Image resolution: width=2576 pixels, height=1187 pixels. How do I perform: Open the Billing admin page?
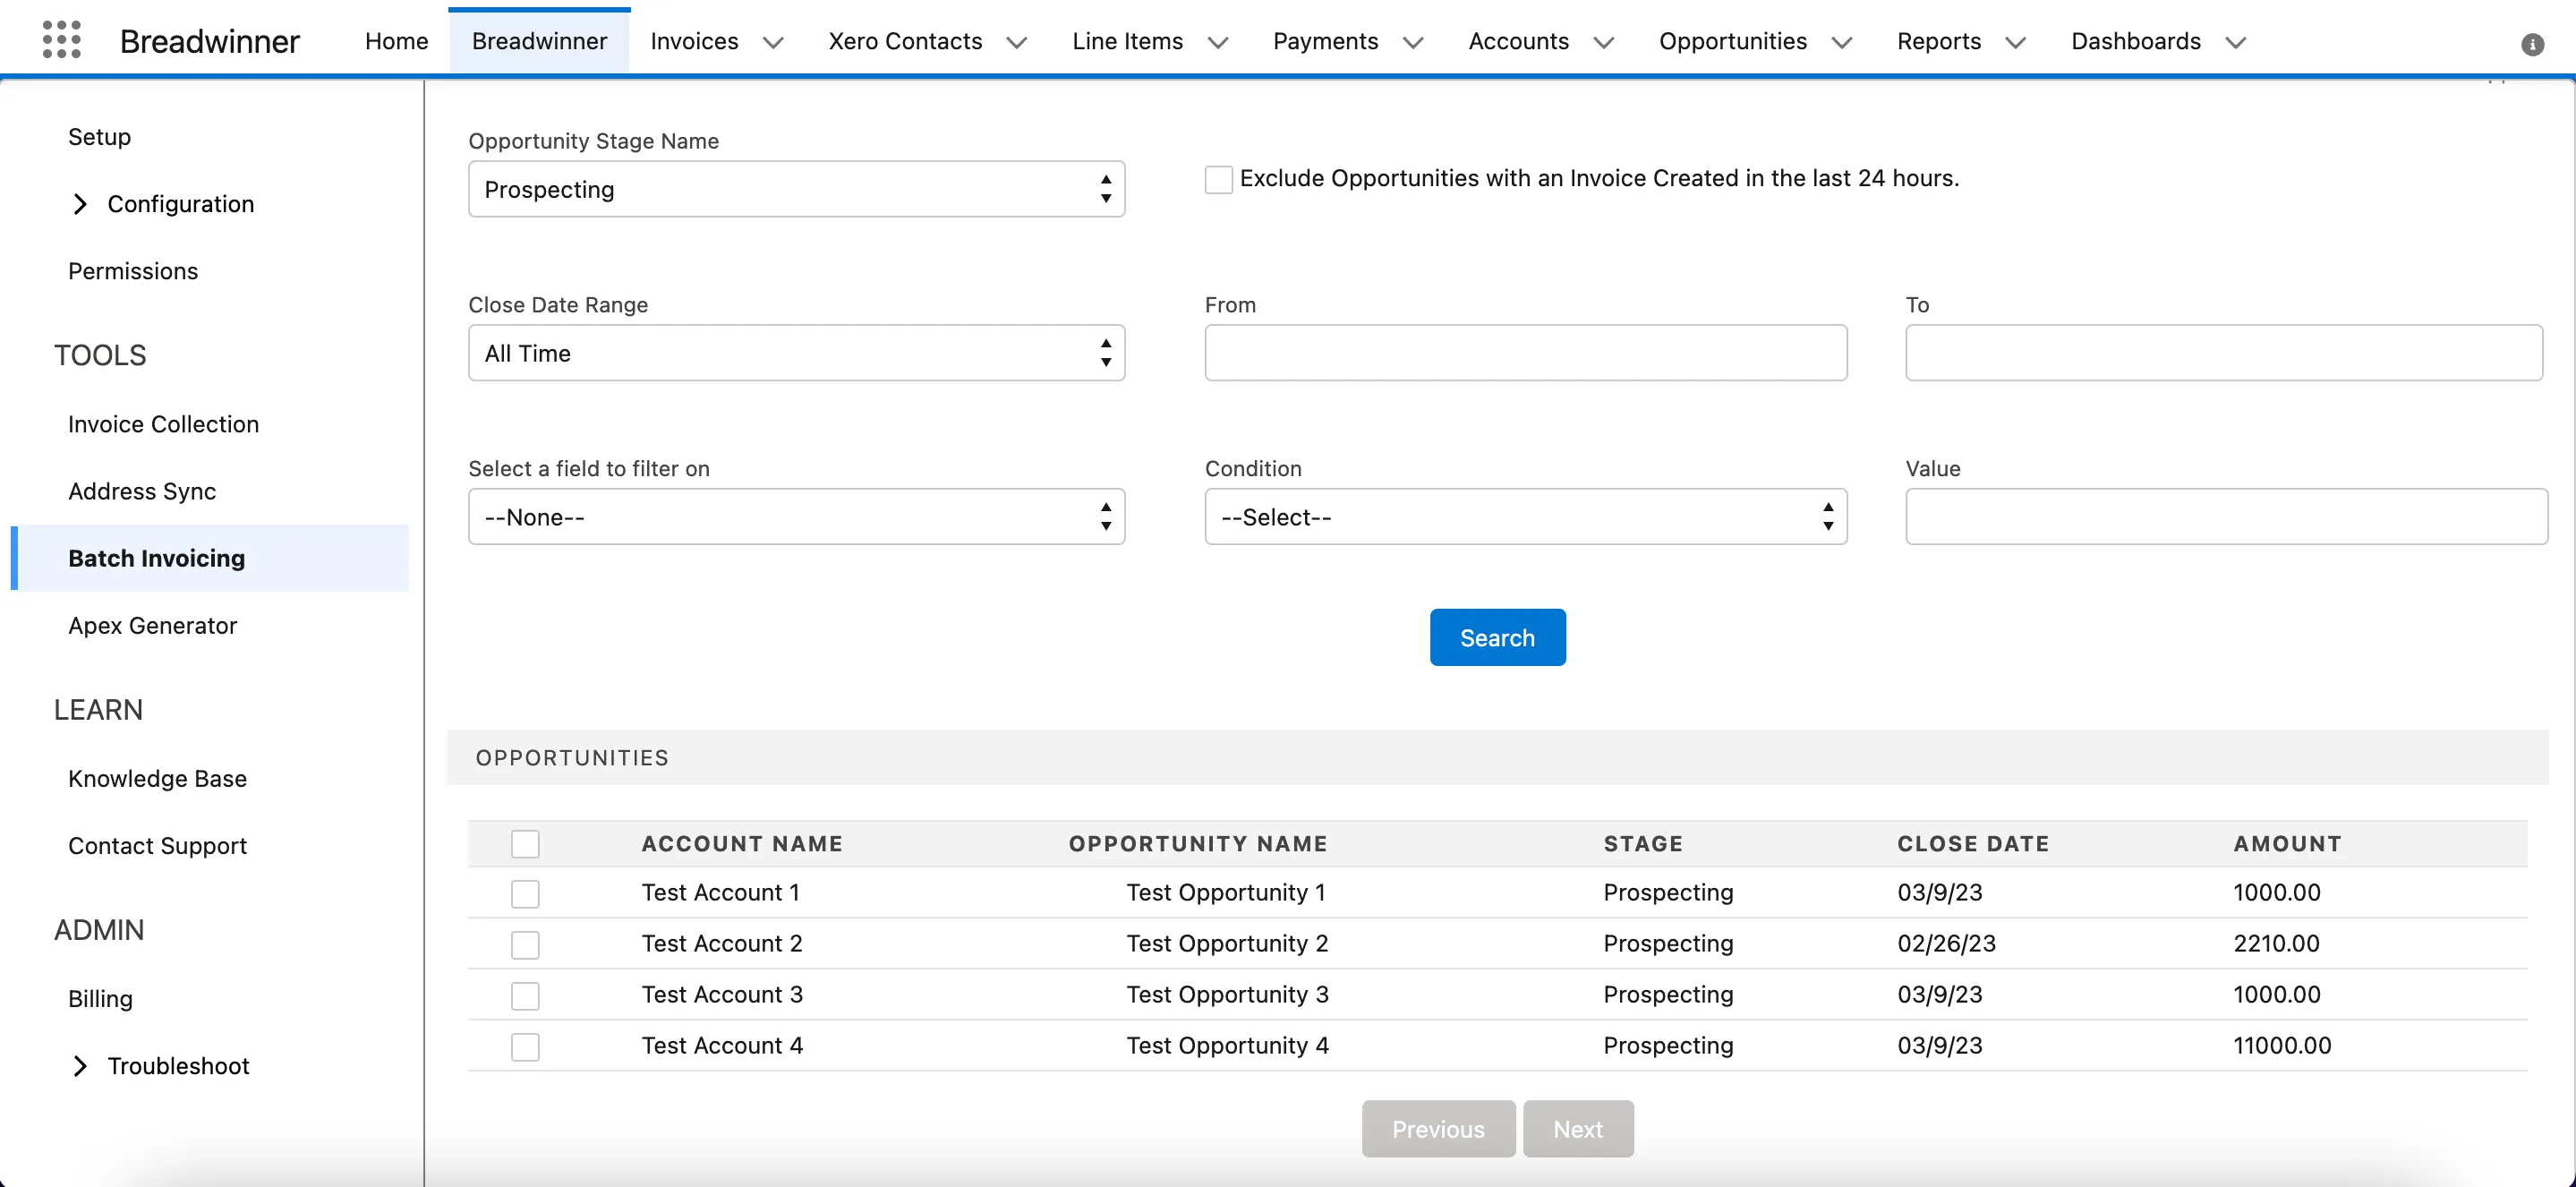coord(100,998)
